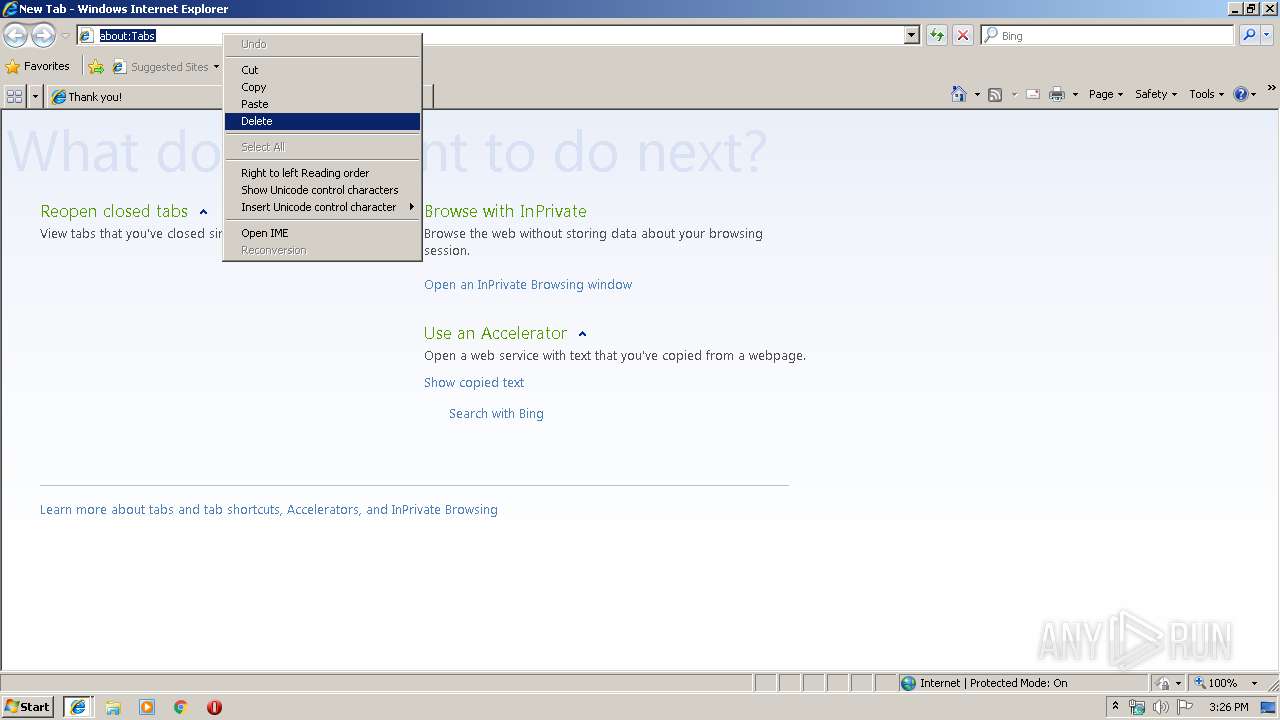1280x720 pixels.
Task: Click the Internet zone globe icon
Action: point(908,683)
